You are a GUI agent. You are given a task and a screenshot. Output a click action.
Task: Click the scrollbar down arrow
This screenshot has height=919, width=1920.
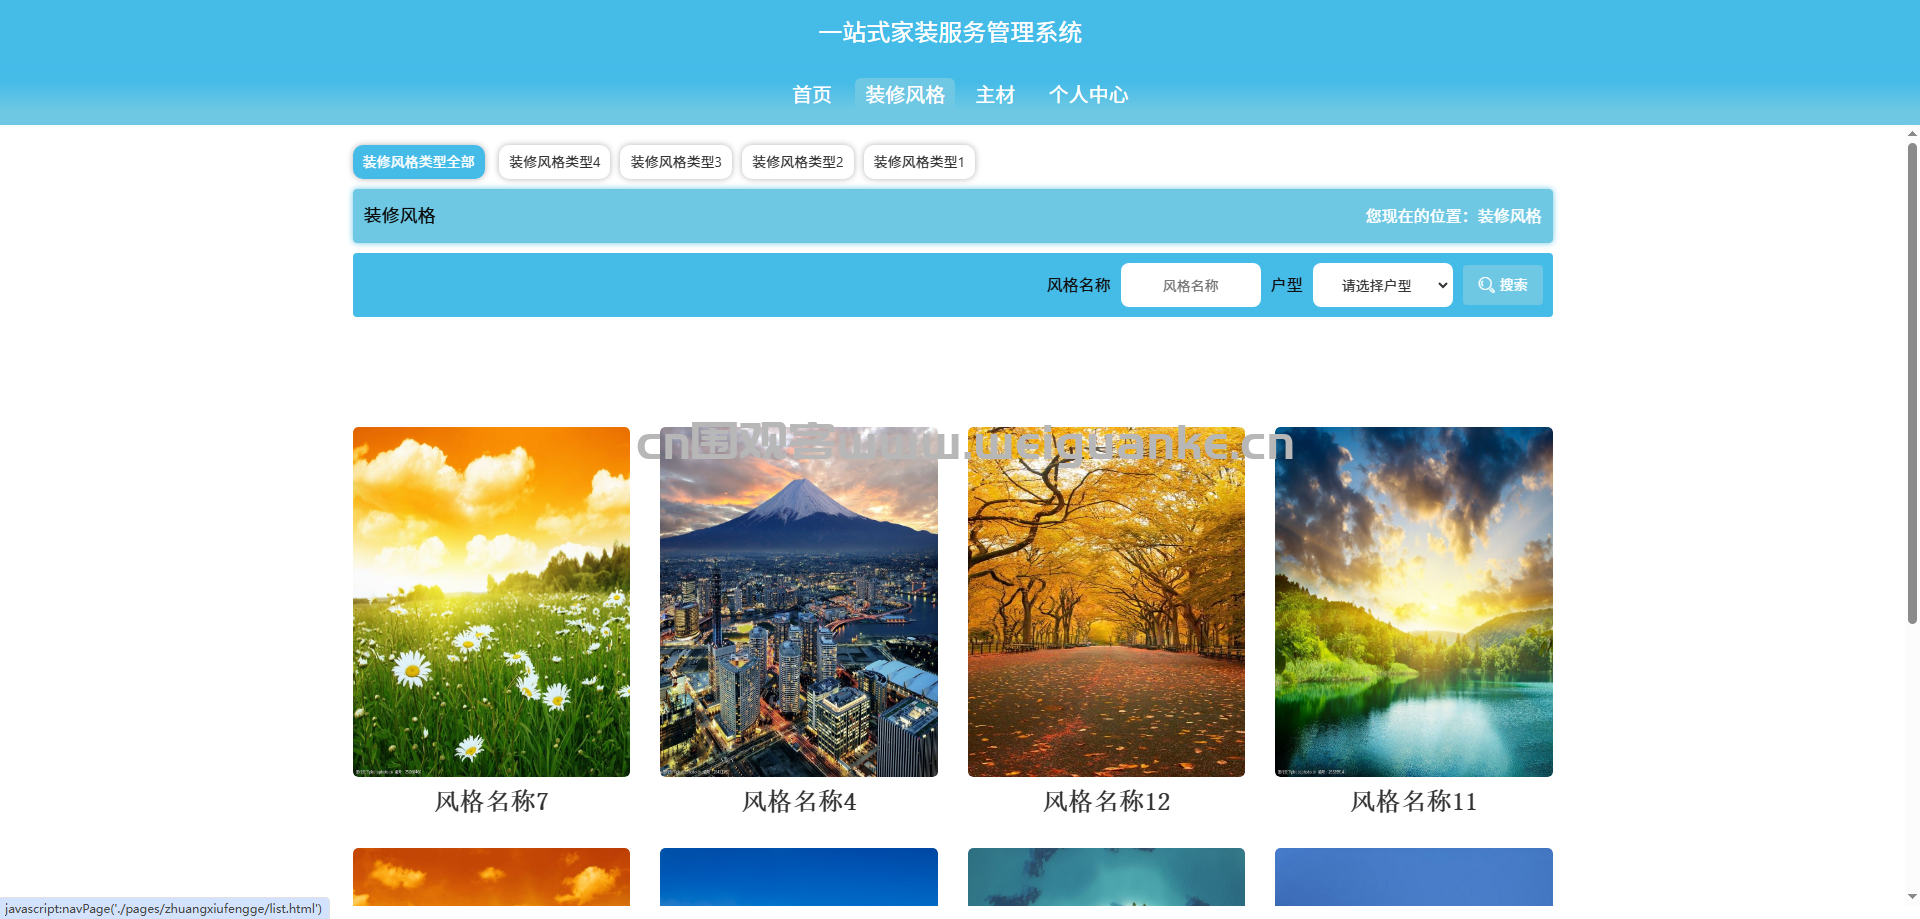(1912, 897)
